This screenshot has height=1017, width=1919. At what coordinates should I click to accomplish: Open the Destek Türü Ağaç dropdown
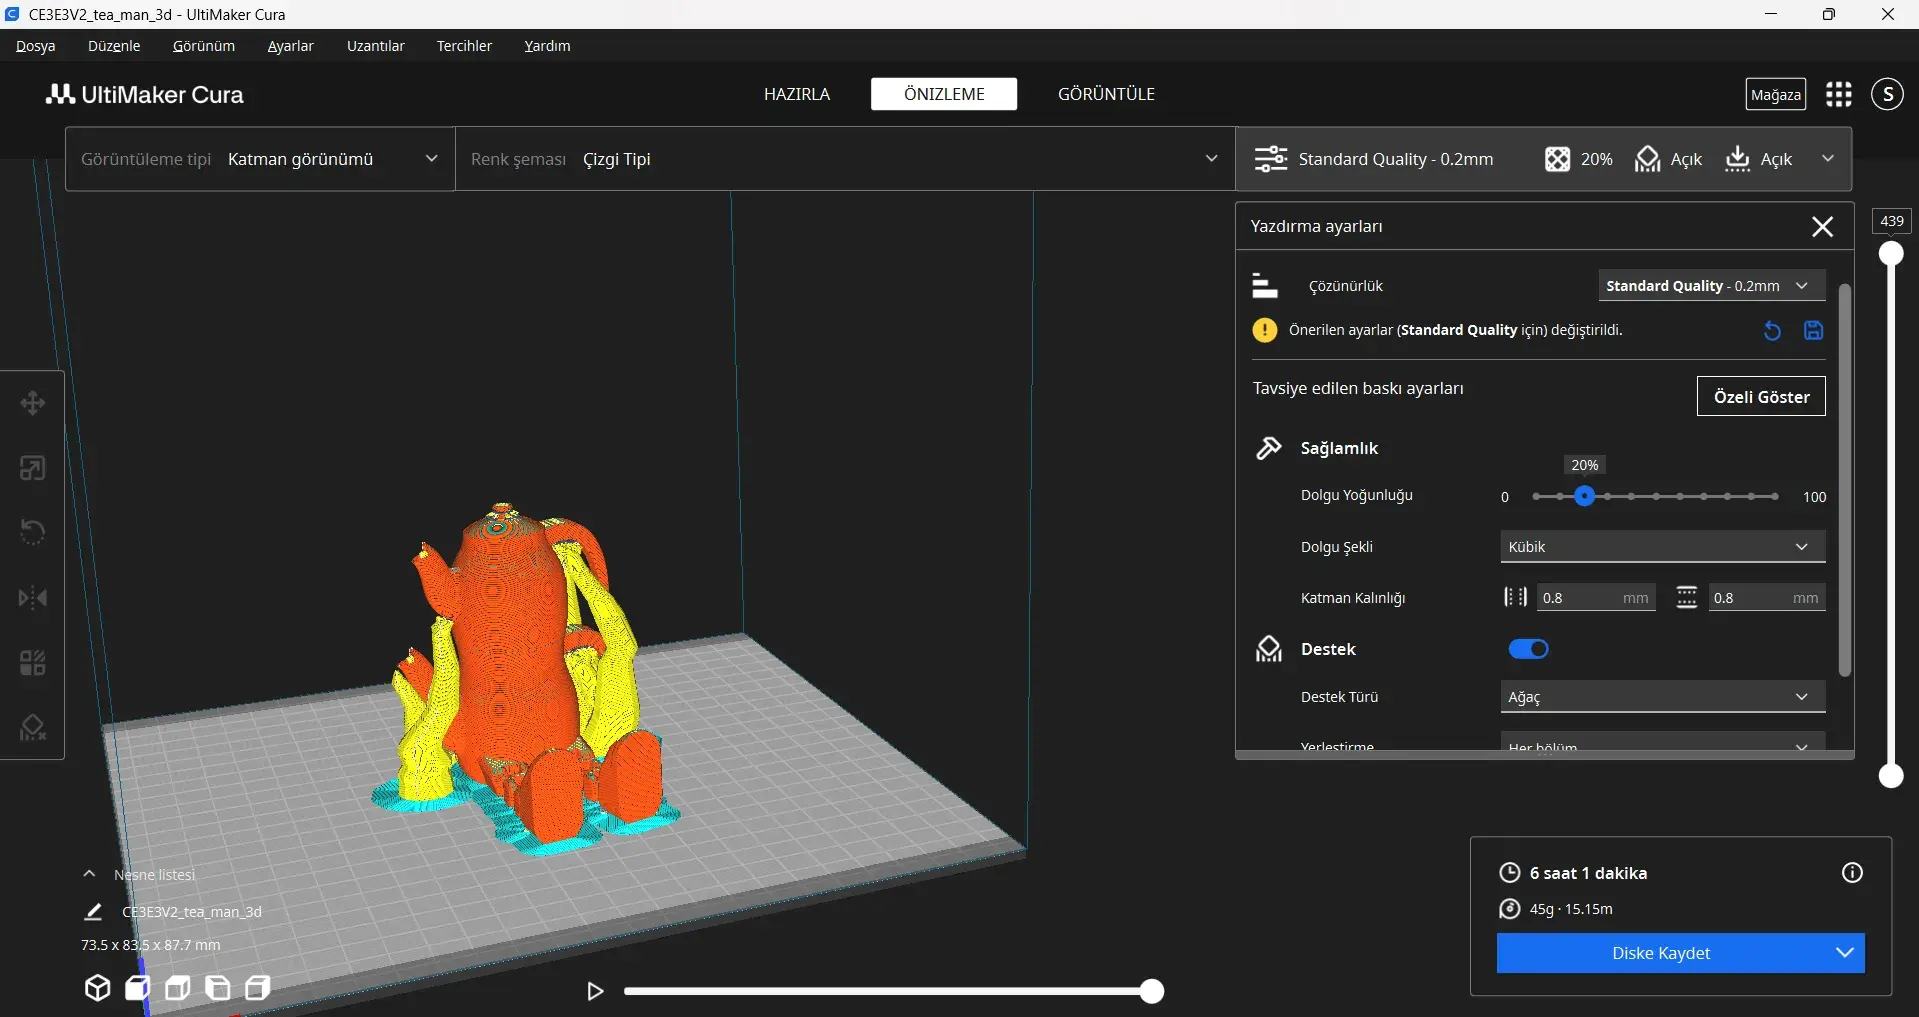1662,697
